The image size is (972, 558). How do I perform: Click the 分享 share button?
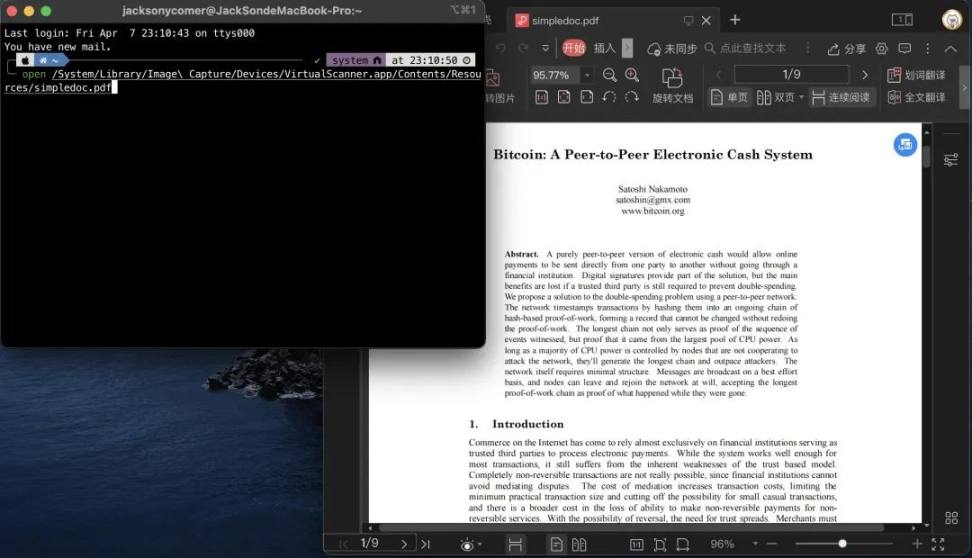[x=846, y=48]
